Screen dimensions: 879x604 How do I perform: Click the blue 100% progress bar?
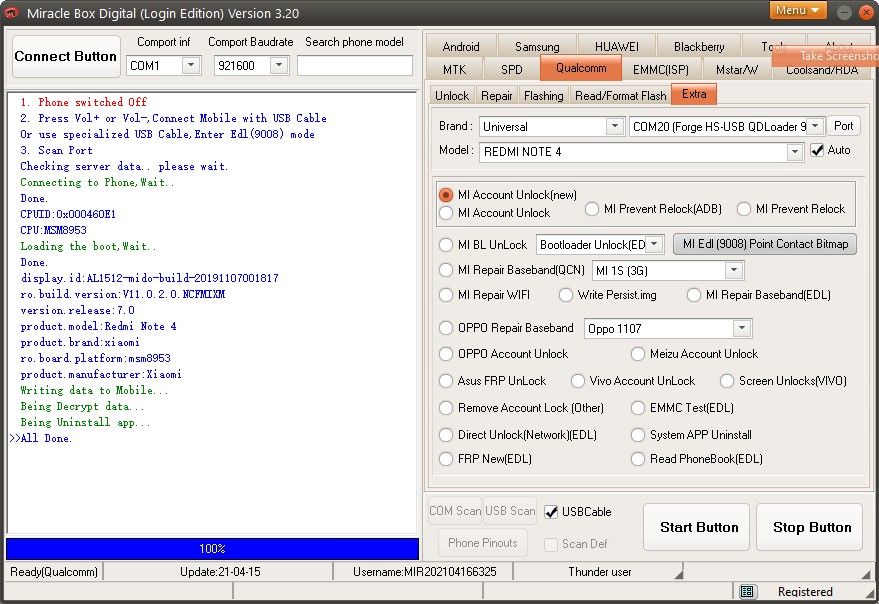(212, 548)
